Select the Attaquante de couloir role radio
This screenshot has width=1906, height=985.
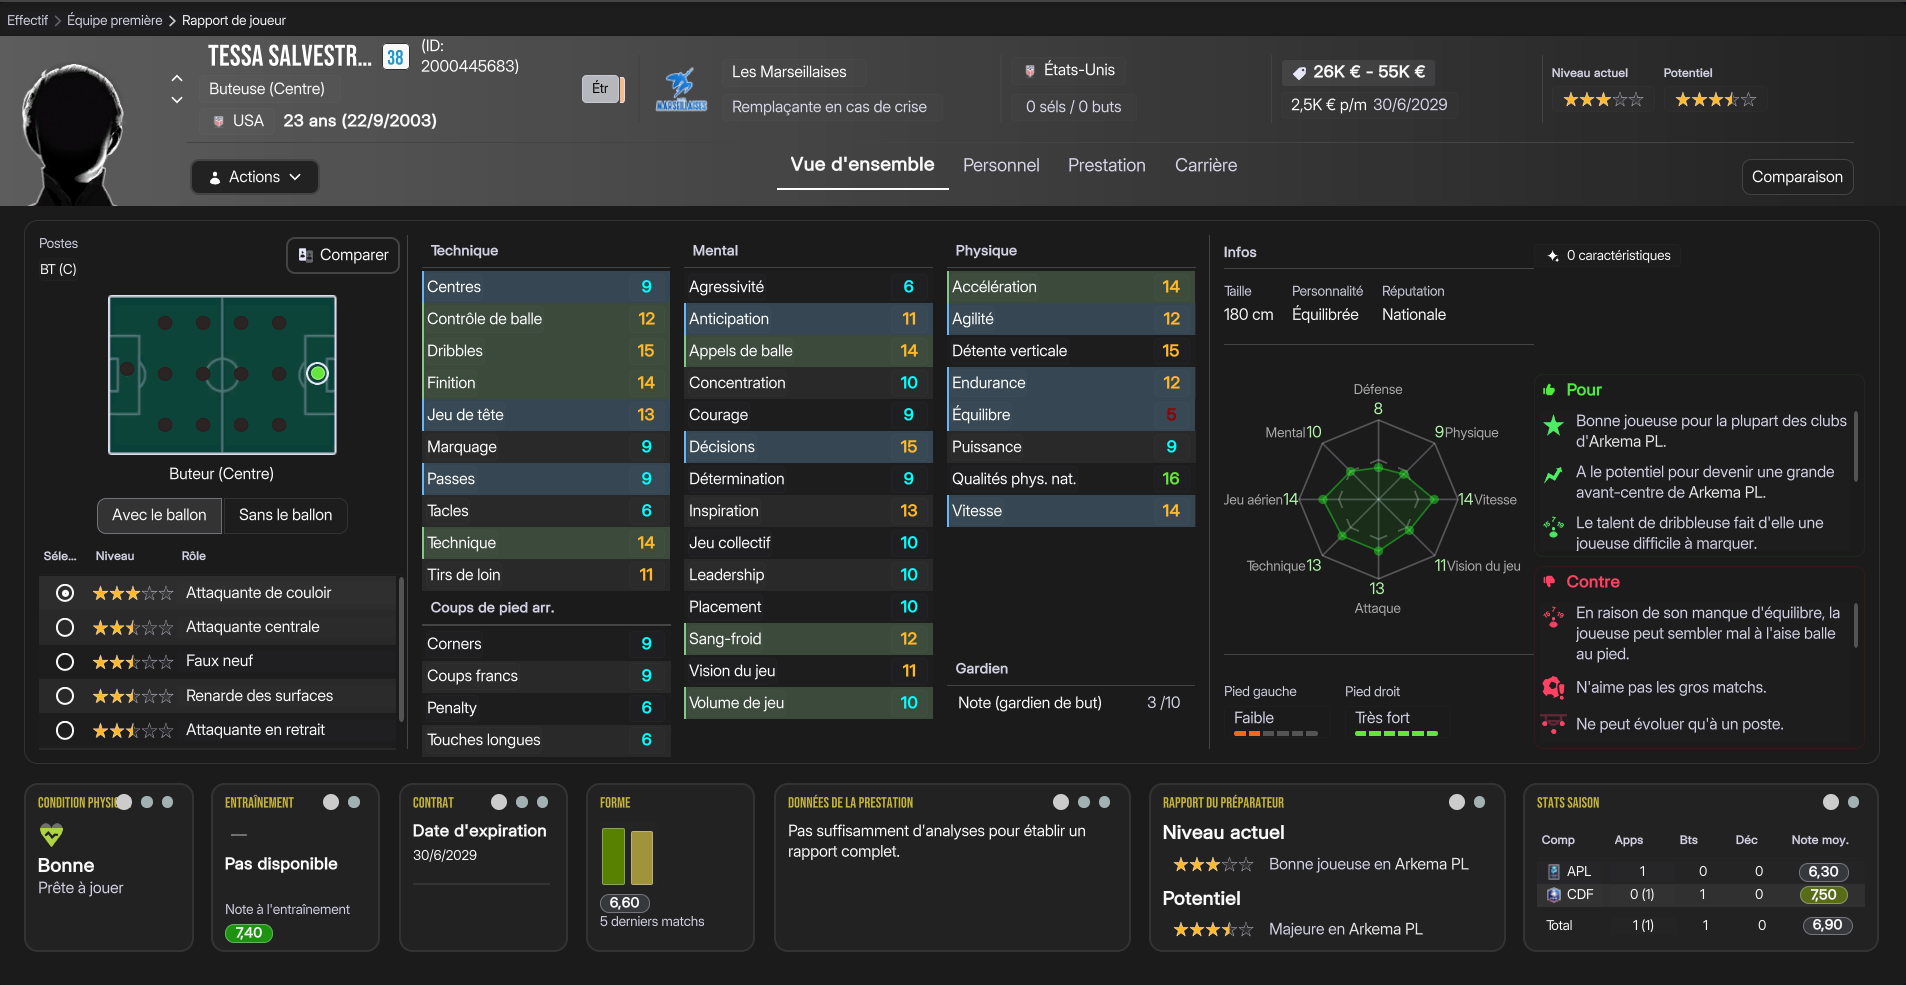pyautogui.click(x=65, y=593)
